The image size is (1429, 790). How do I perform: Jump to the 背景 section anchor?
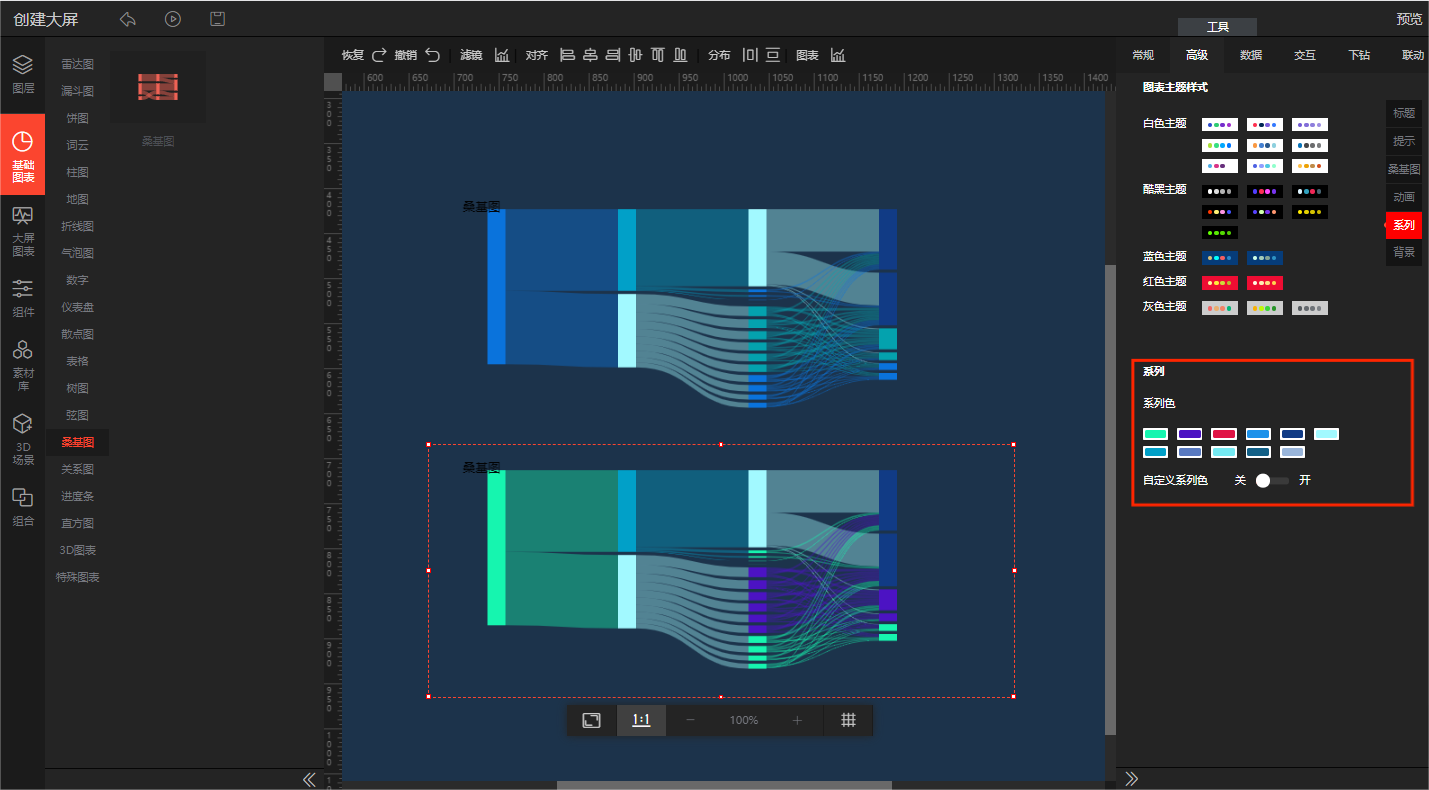pos(1403,253)
